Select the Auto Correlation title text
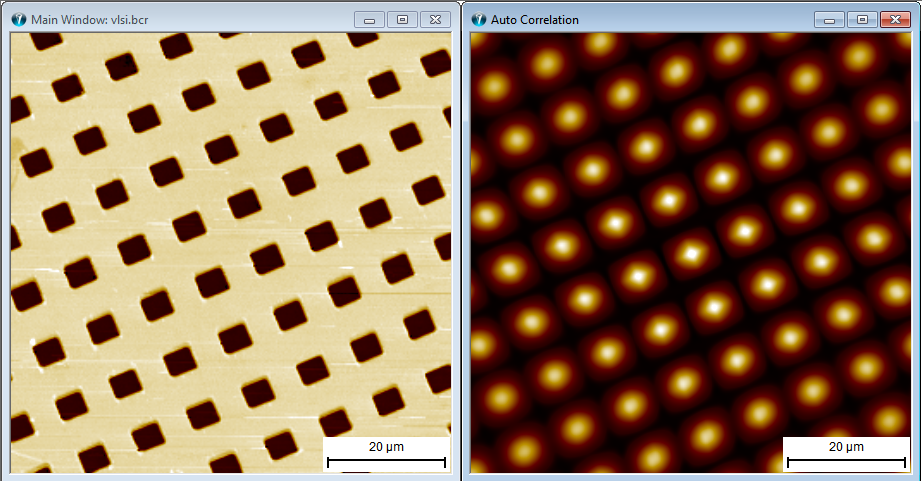Viewport: 922px width, 481px height. point(535,20)
